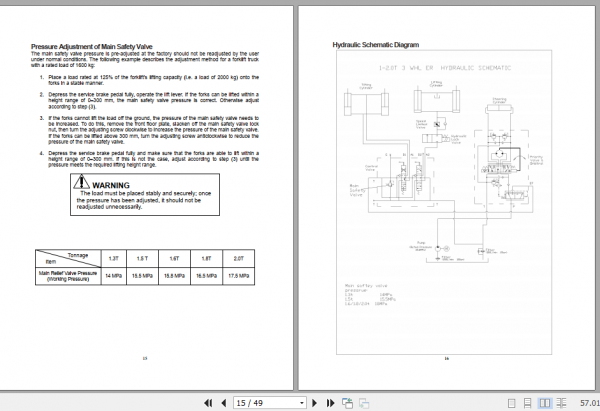The width and height of the screenshot is (600, 411).
Task: Click the greyed-out next view icon
Action: pos(364,403)
